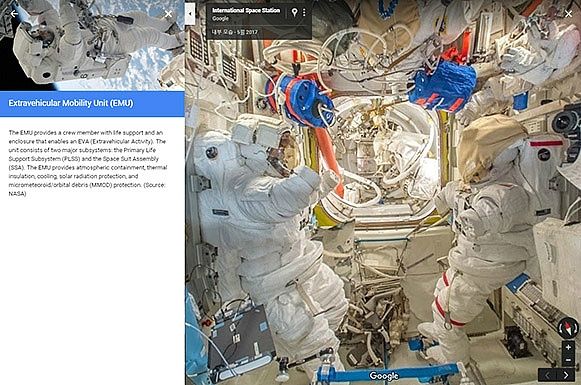This screenshot has height=385, width=581.
Task: Rotate view left with the arrow button
Action: pos(547,375)
